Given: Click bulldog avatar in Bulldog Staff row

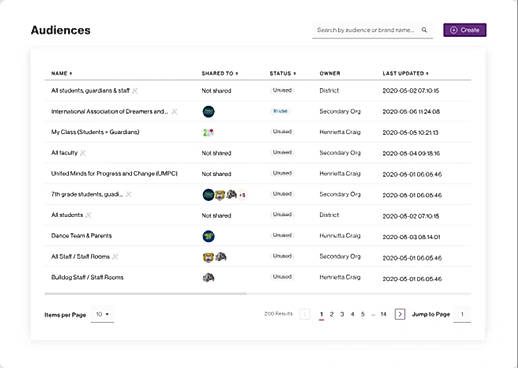Looking at the screenshot, I should coord(208,277).
